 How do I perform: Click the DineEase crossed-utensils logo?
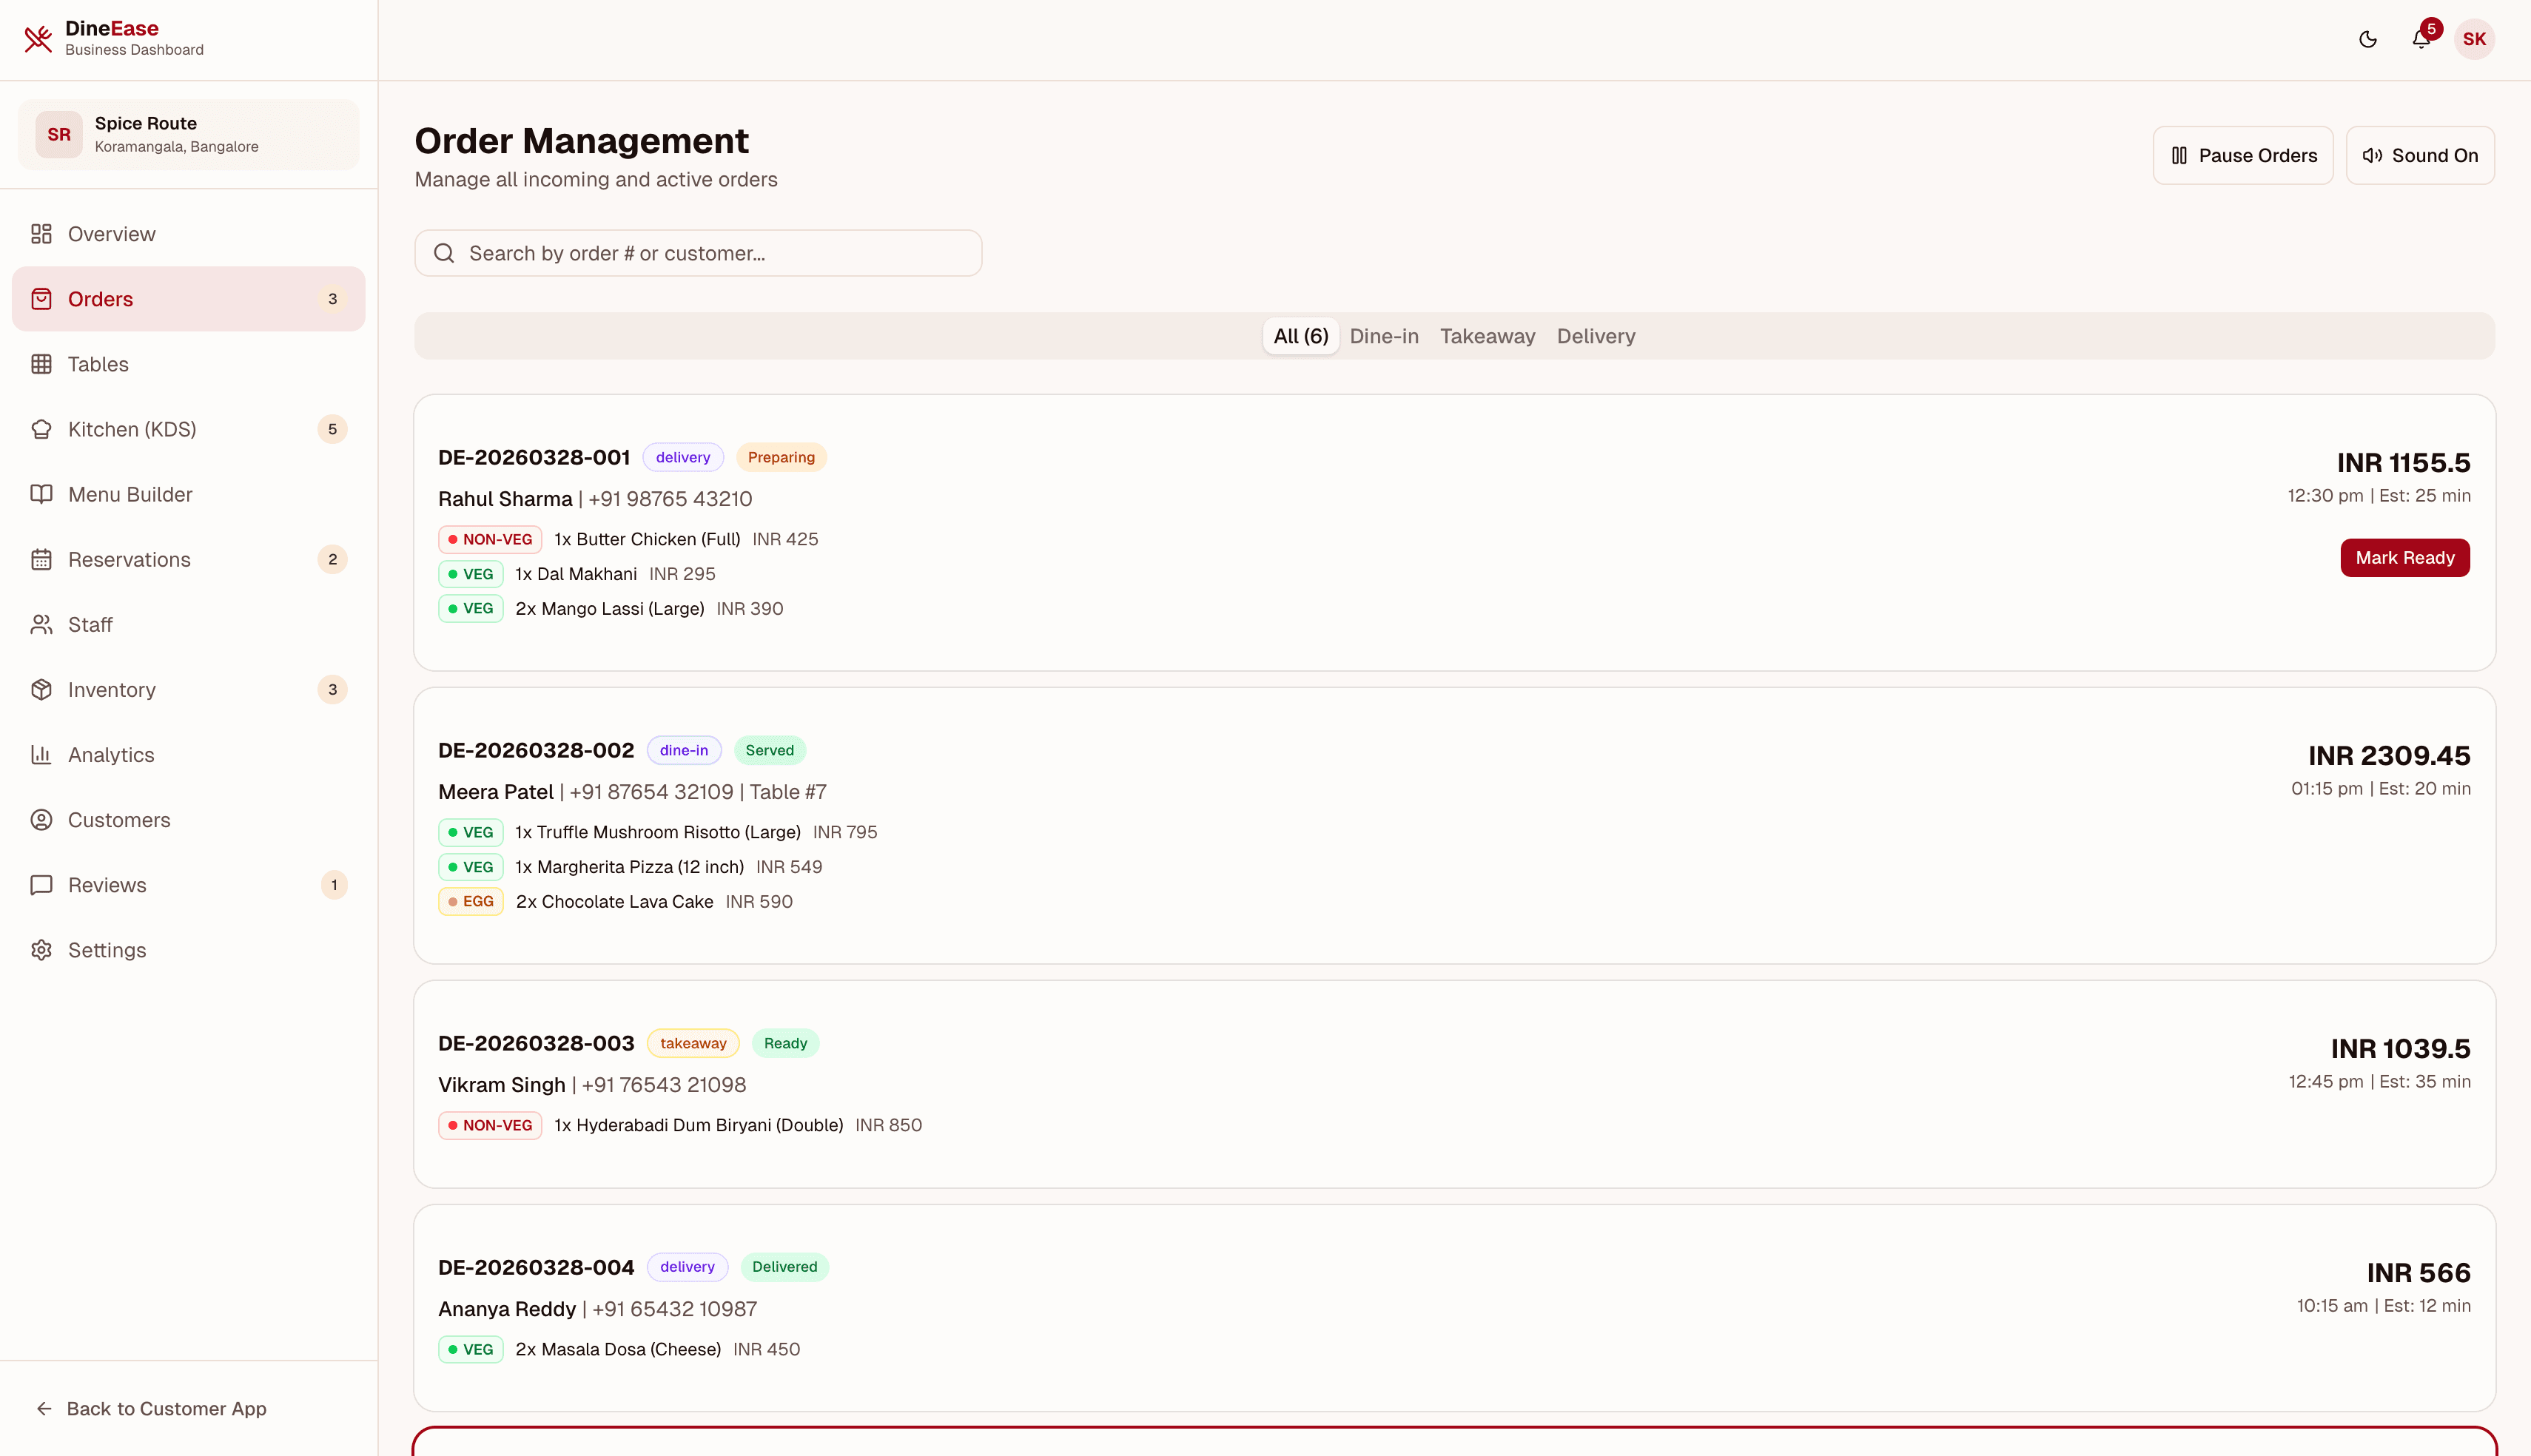click(x=38, y=39)
